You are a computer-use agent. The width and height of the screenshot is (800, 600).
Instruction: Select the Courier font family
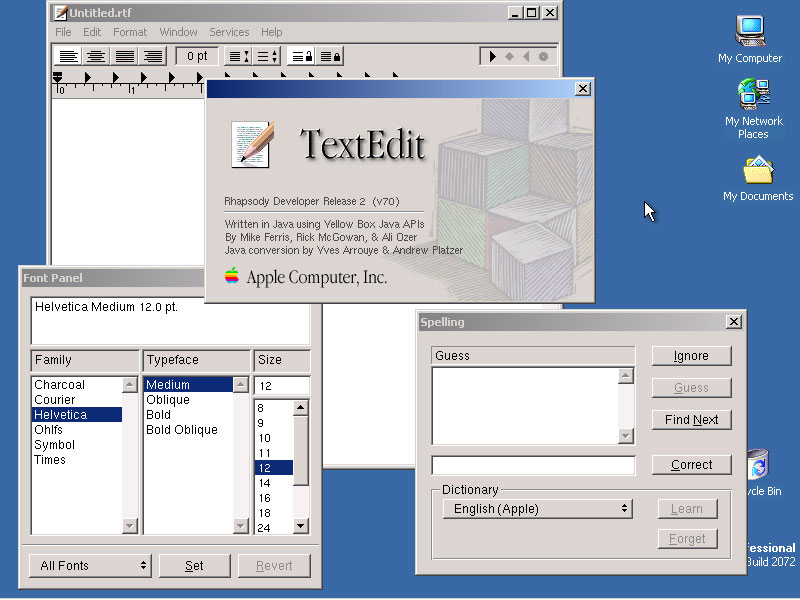(x=77, y=399)
